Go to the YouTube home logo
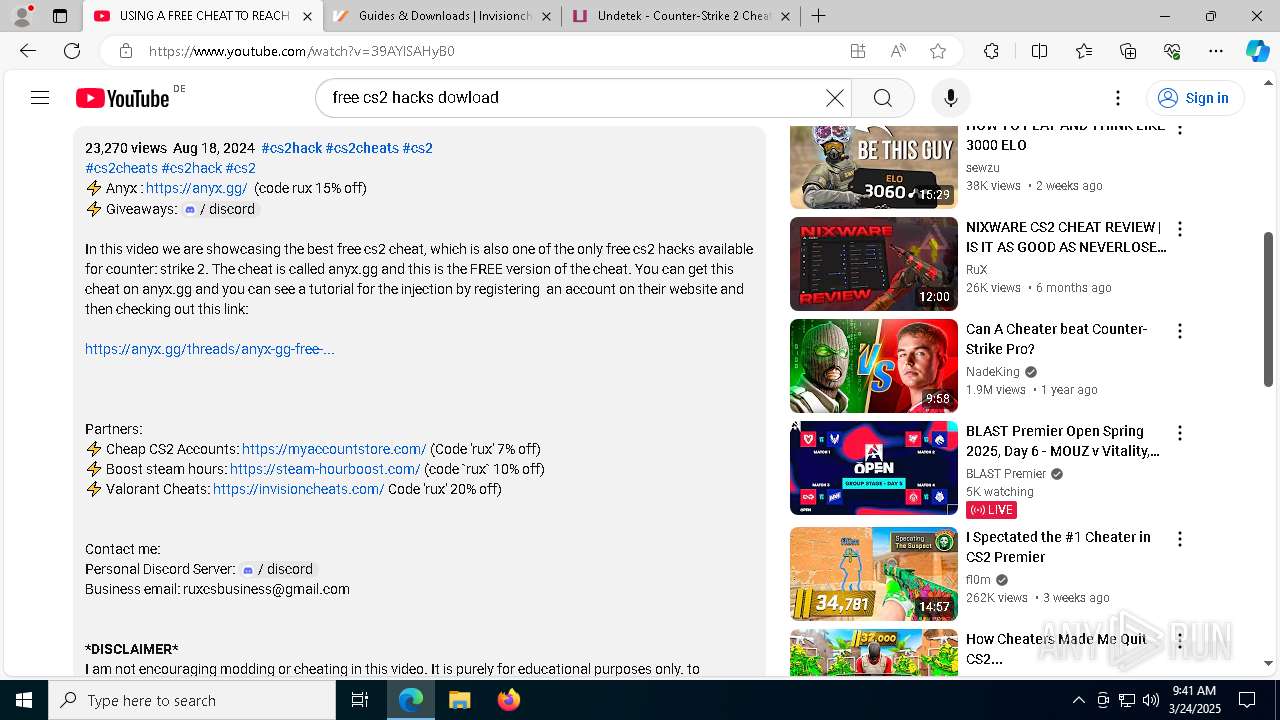Viewport: 1280px width, 720px height. coord(122,98)
